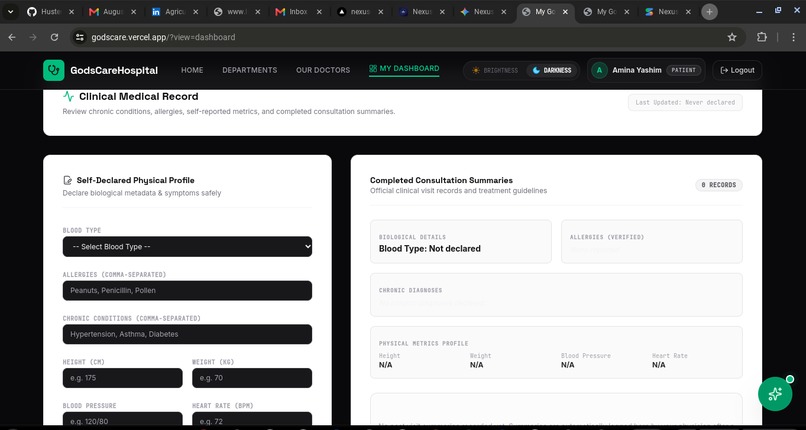This screenshot has height=430, width=806.
Task: Open the tab search dropdown arrow
Action: click(x=10, y=12)
